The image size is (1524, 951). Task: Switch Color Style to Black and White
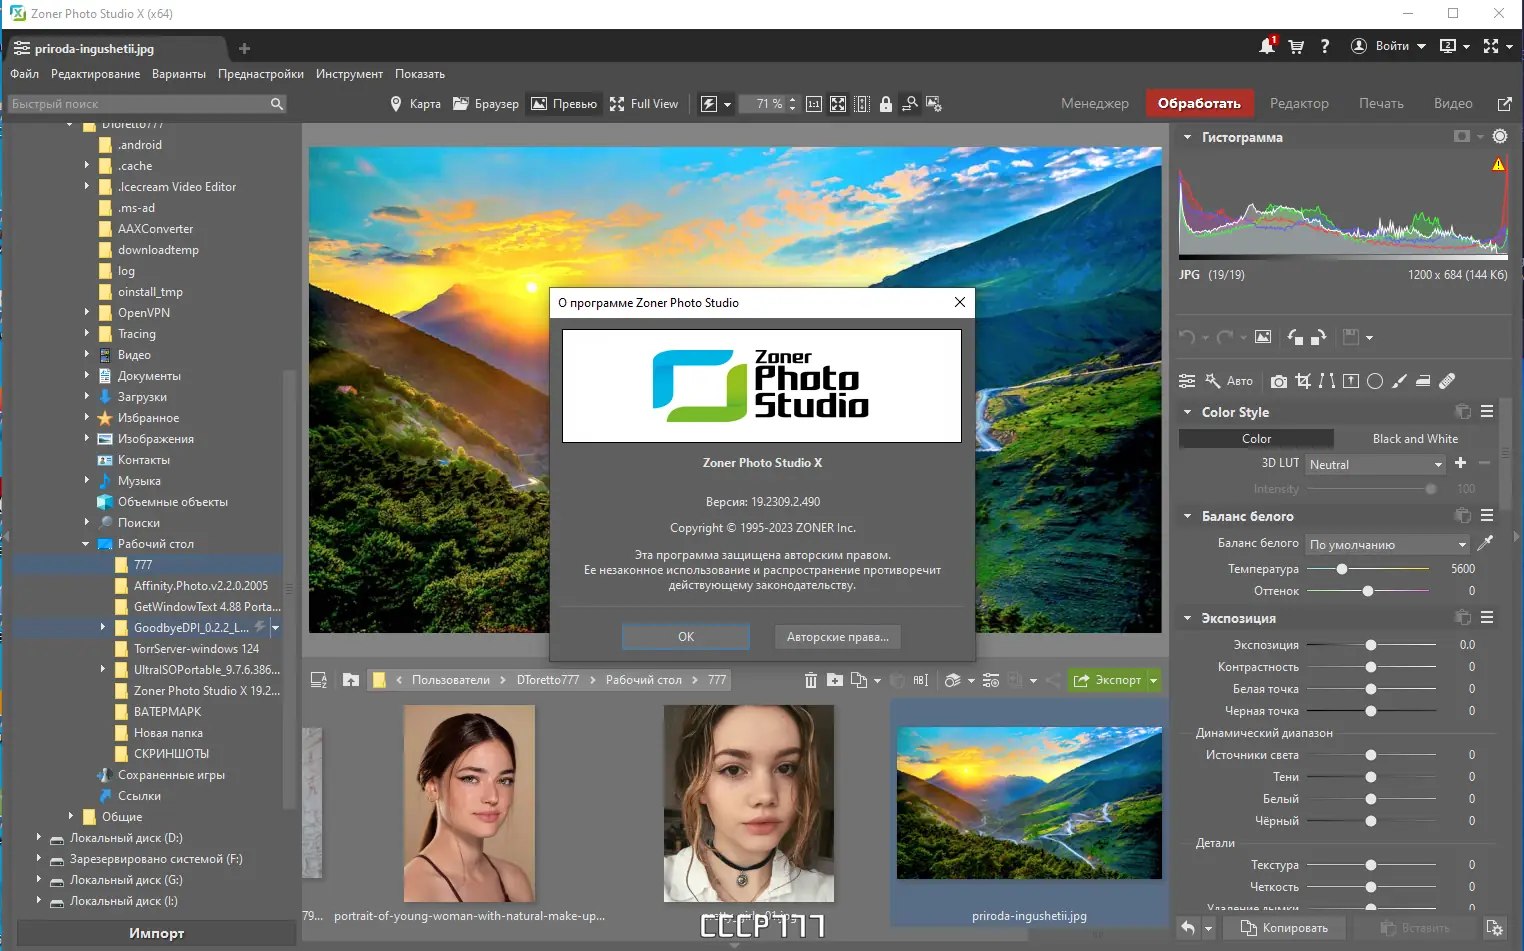1415,439
